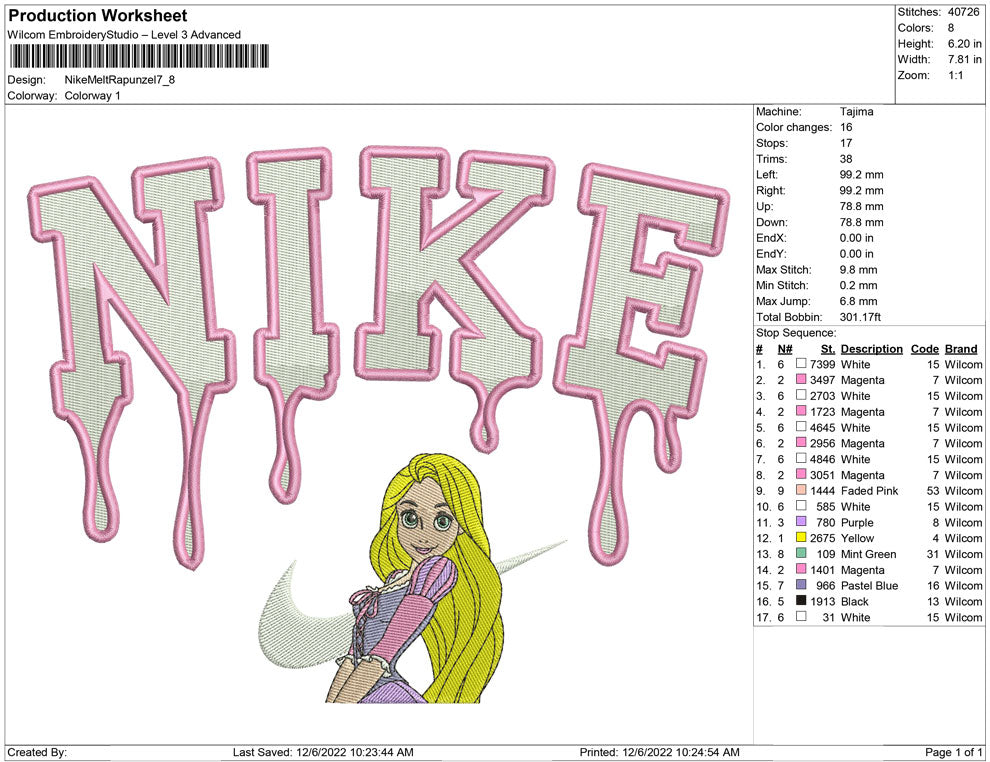Image resolution: width=990 pixels, height=762 pixels.
Task: Click the Page 1 of 1 footer text
Action: tap(953, 752)
